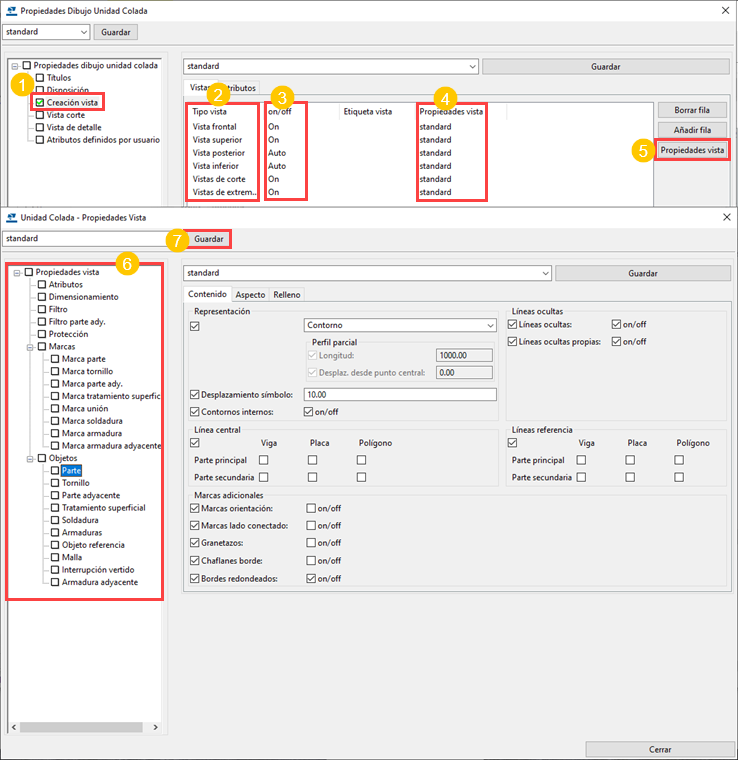Collapse the Marcas tree node
Viewport: 738px width, 760px height.
(x=30, y=347)
